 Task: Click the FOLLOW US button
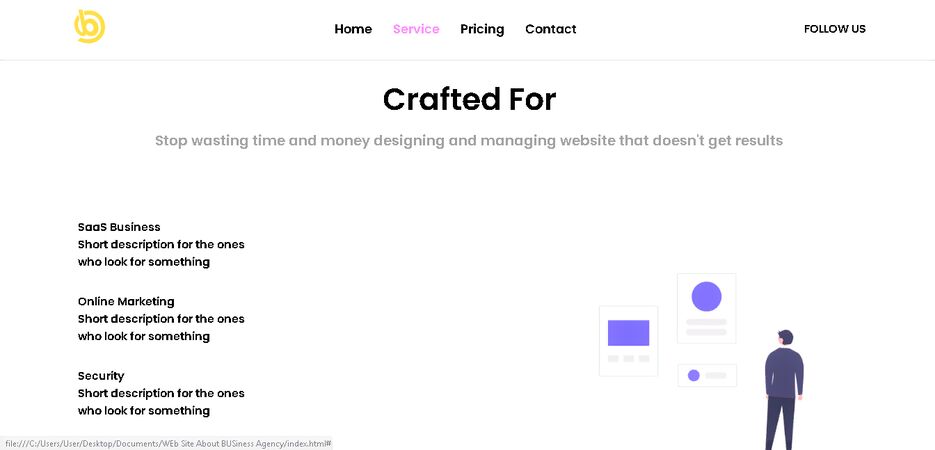coord(834,29)
